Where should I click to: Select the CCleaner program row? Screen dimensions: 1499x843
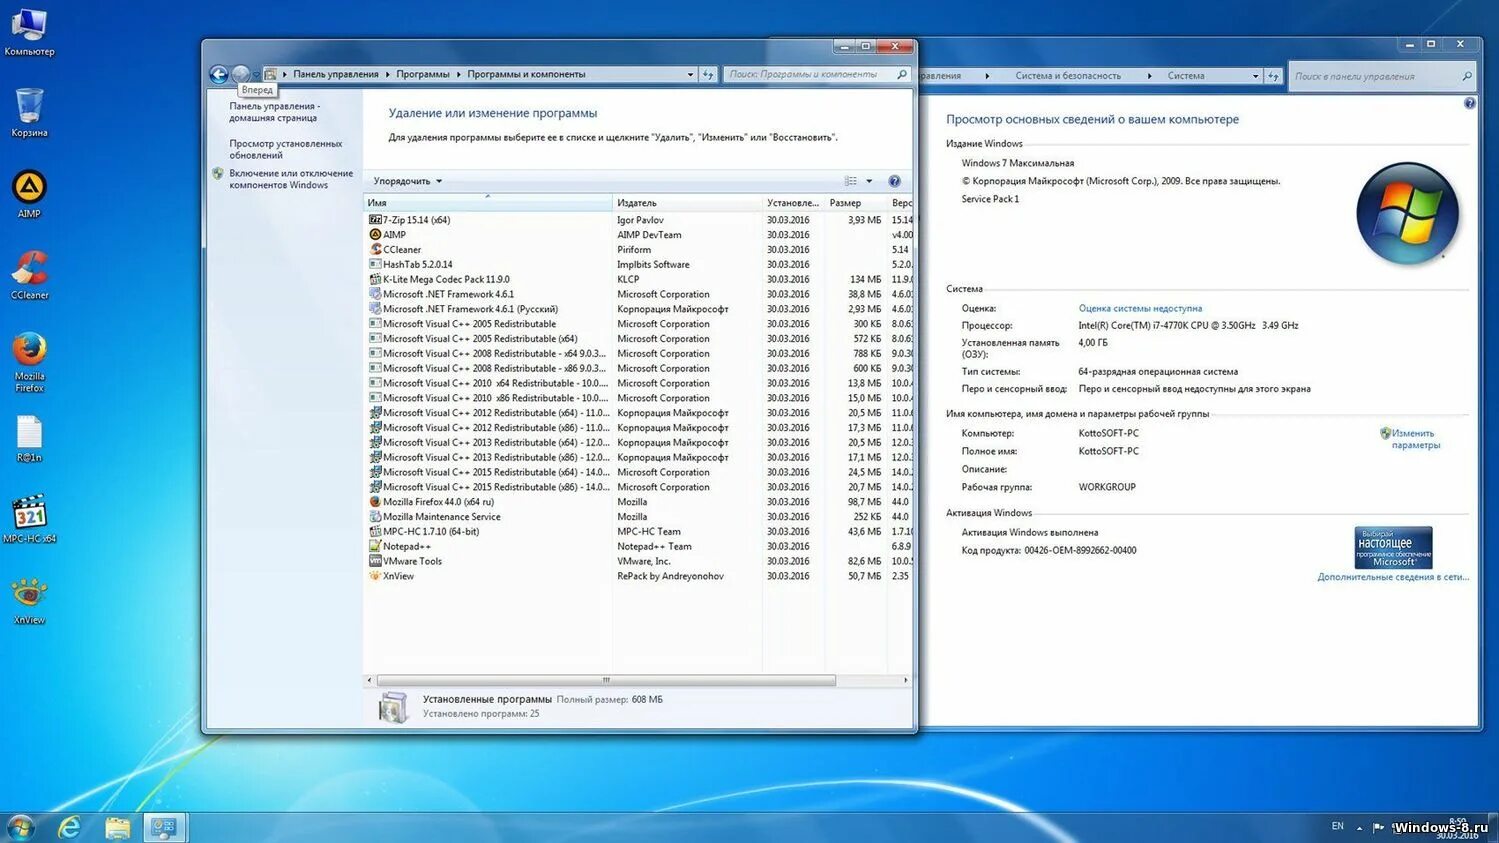pyautogui.click(x=639, y=250)
